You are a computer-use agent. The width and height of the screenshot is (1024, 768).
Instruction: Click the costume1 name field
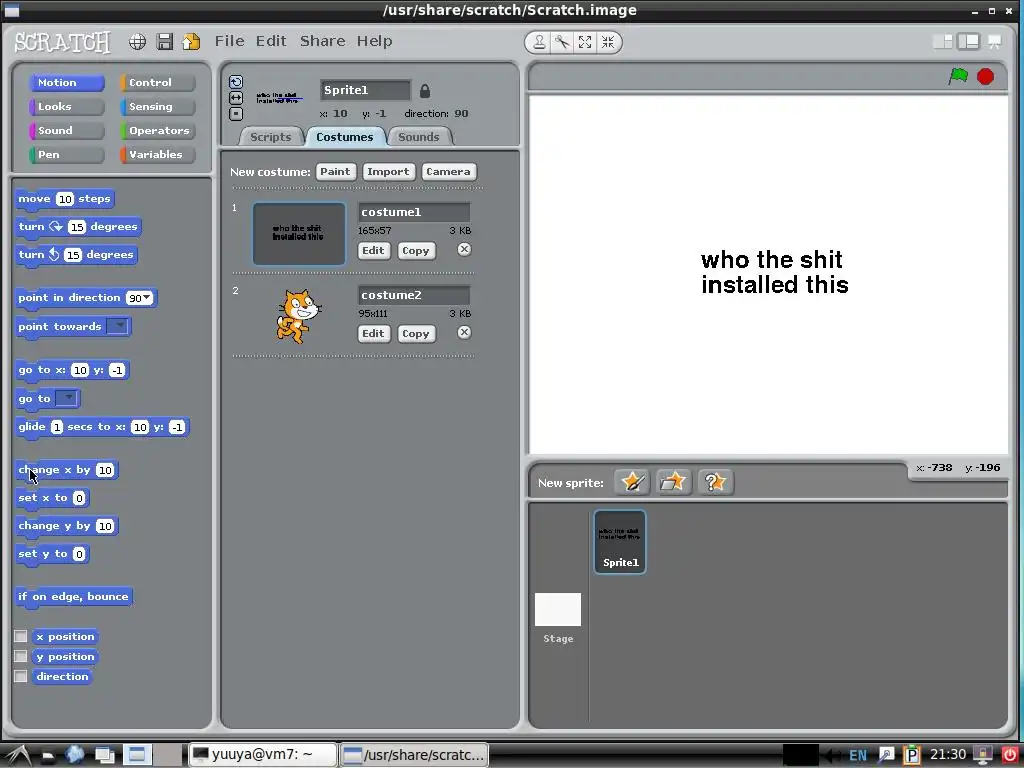414,212
